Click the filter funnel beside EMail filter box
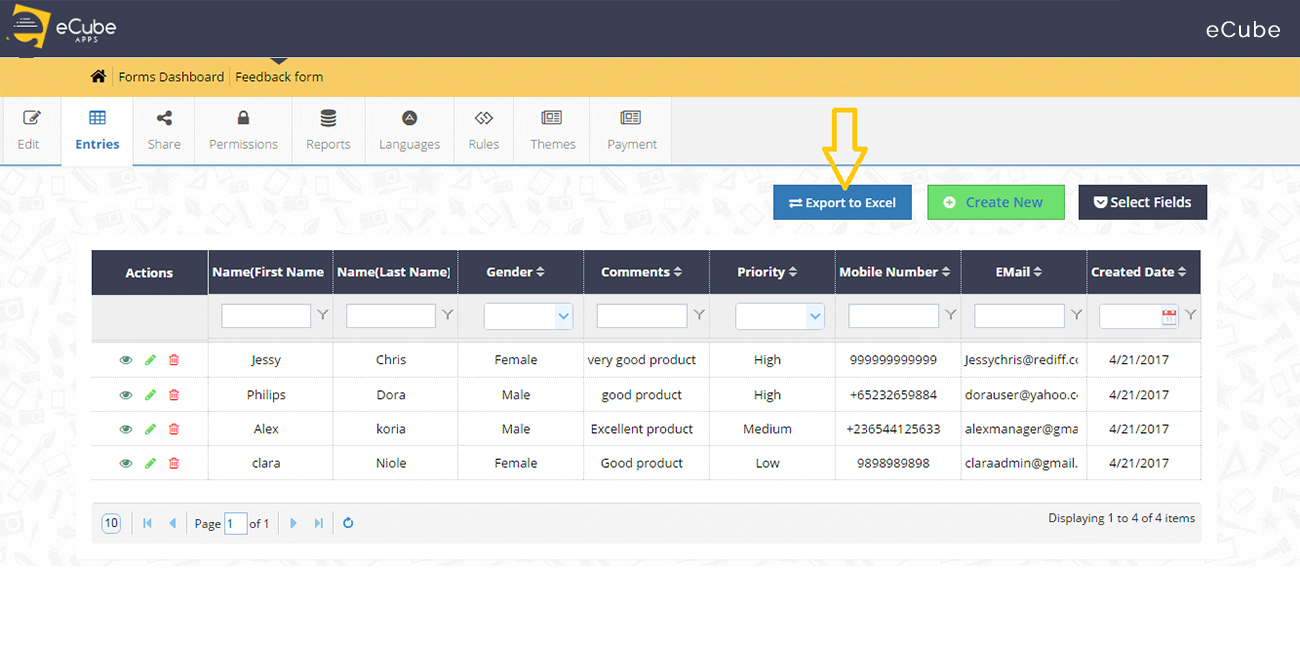 [x=1074, y=315]
